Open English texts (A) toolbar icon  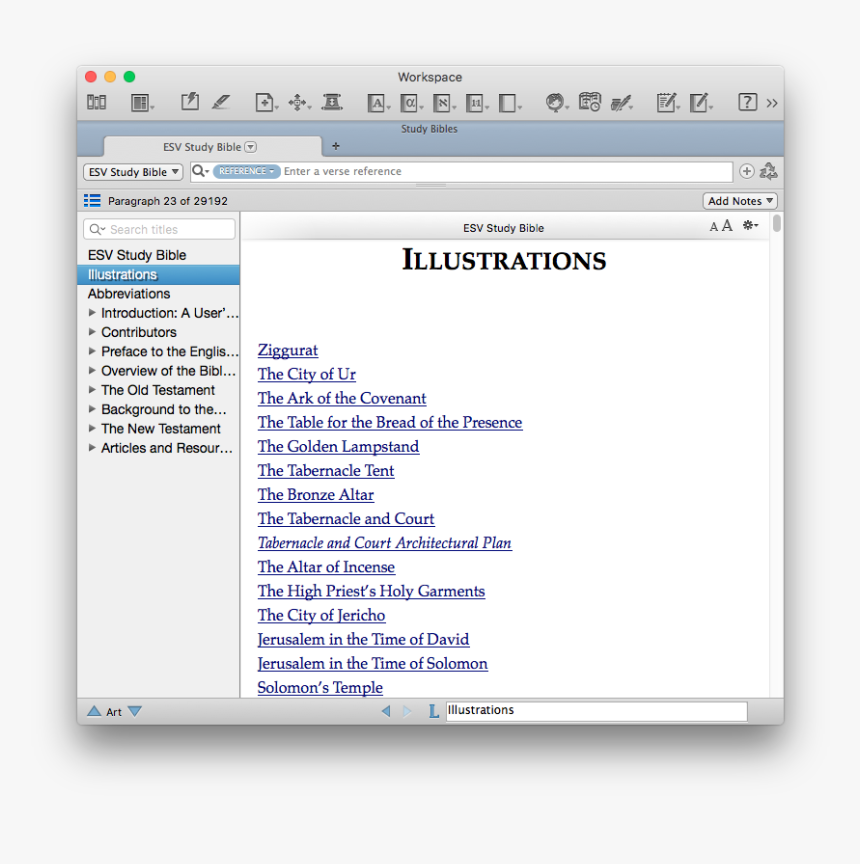click(376, 103)
